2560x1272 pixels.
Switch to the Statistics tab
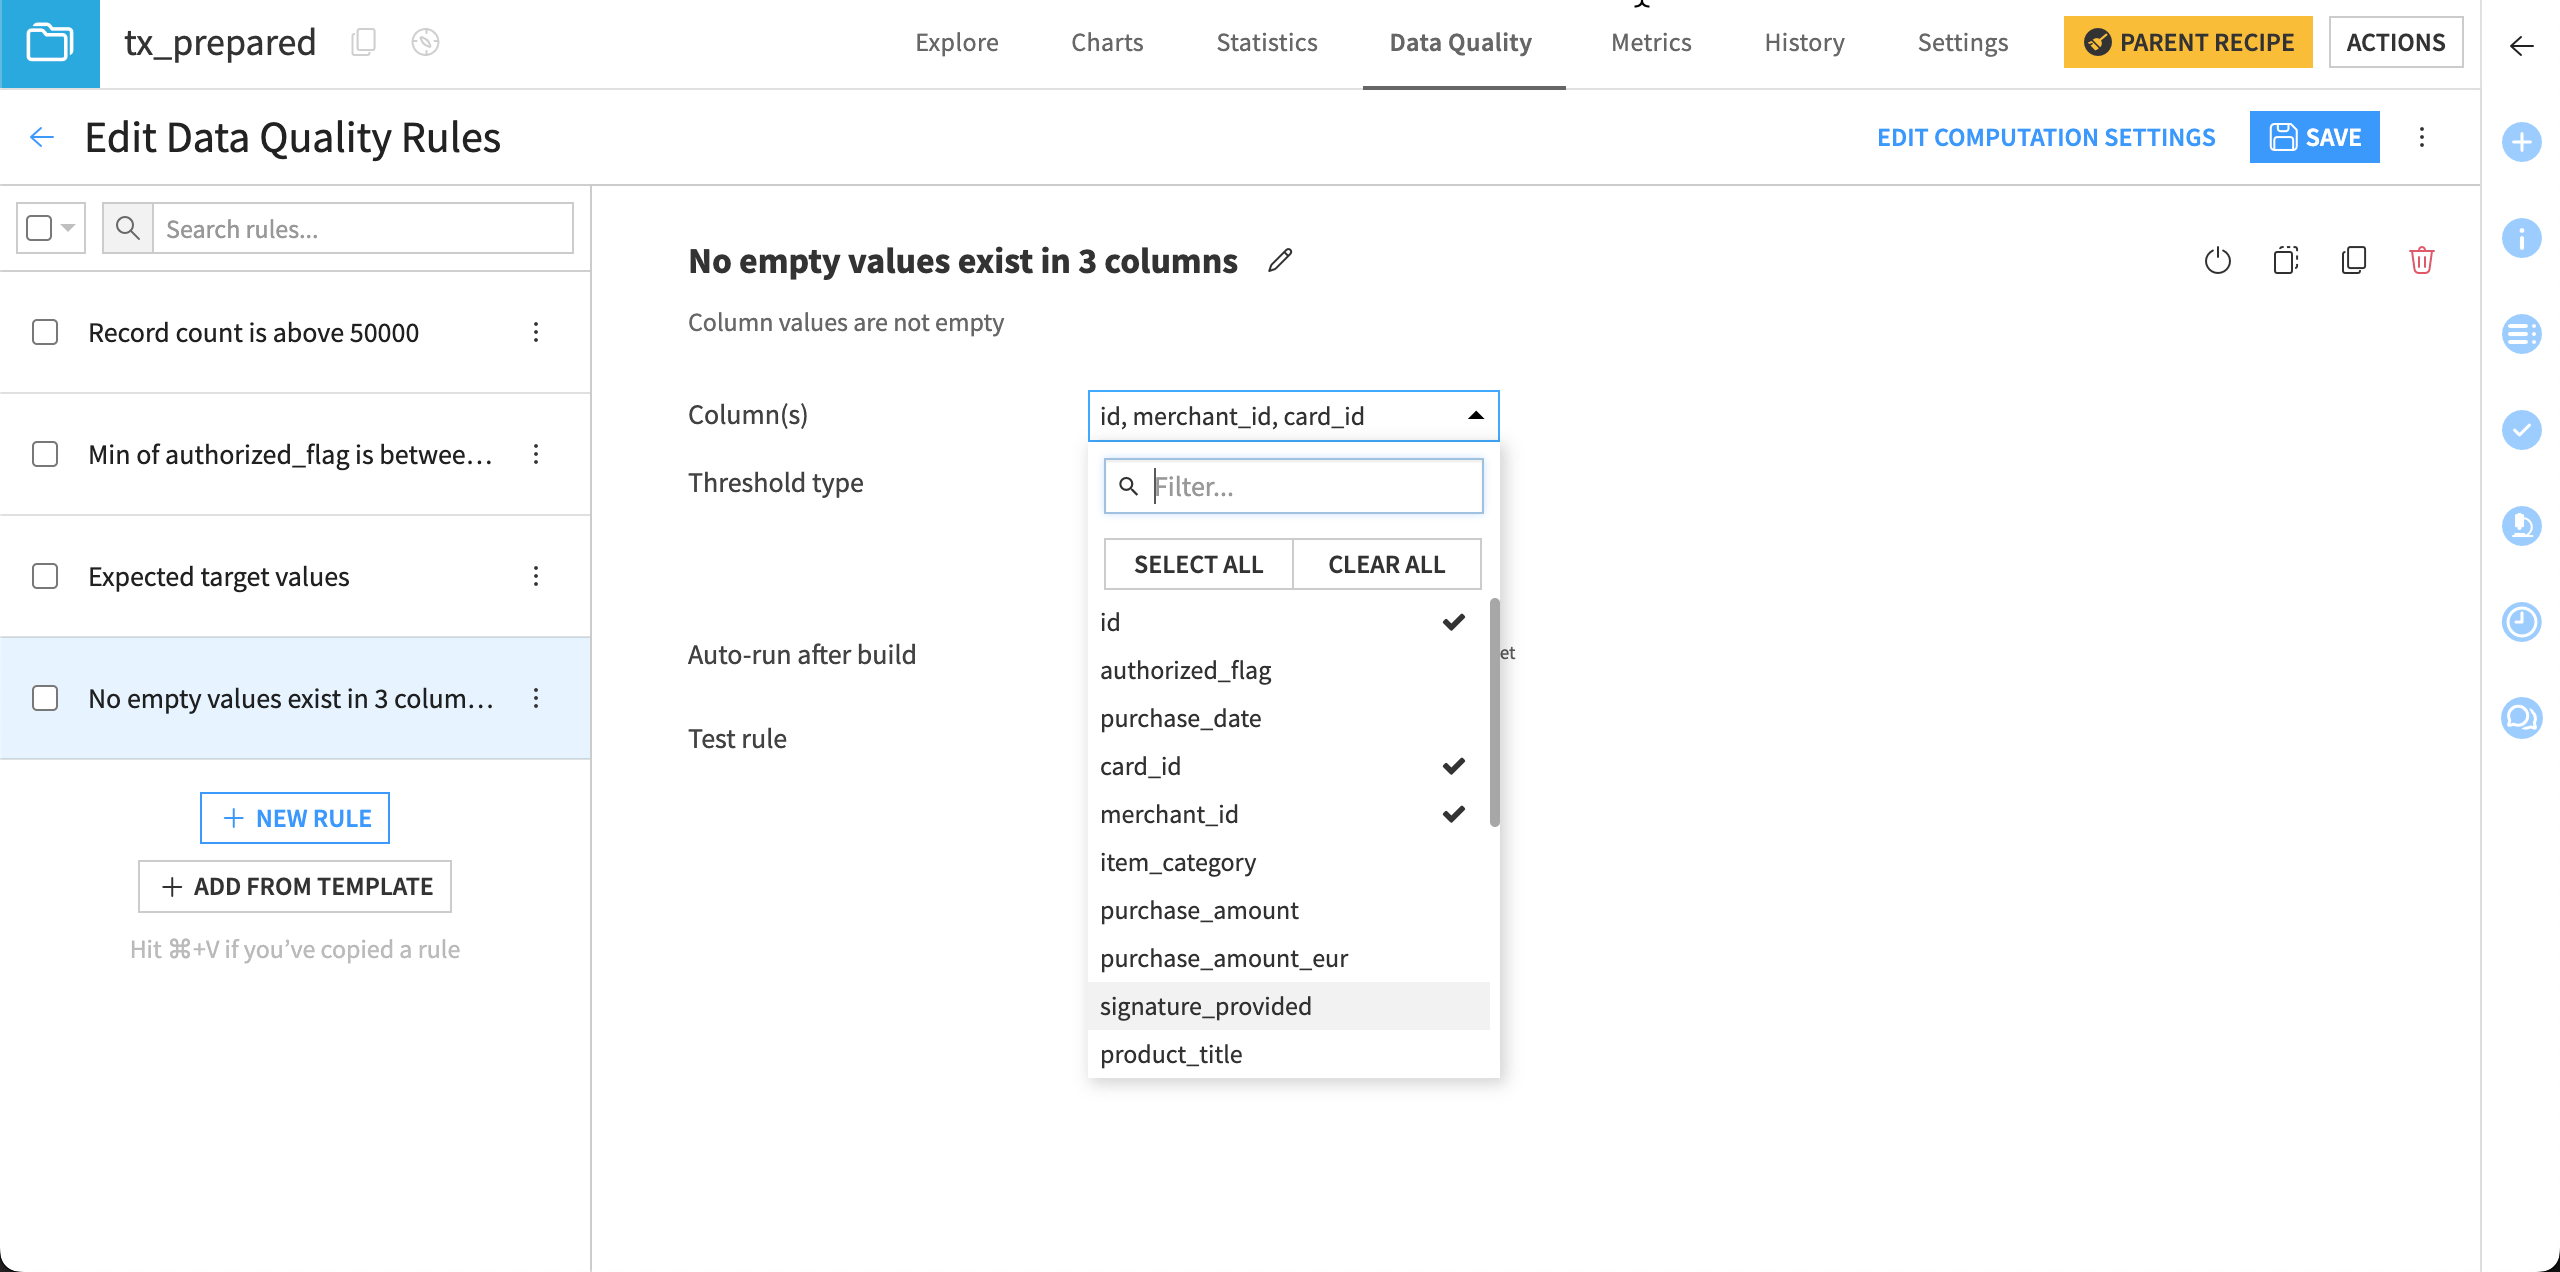pyautogui.click(x=1265, y=41)
